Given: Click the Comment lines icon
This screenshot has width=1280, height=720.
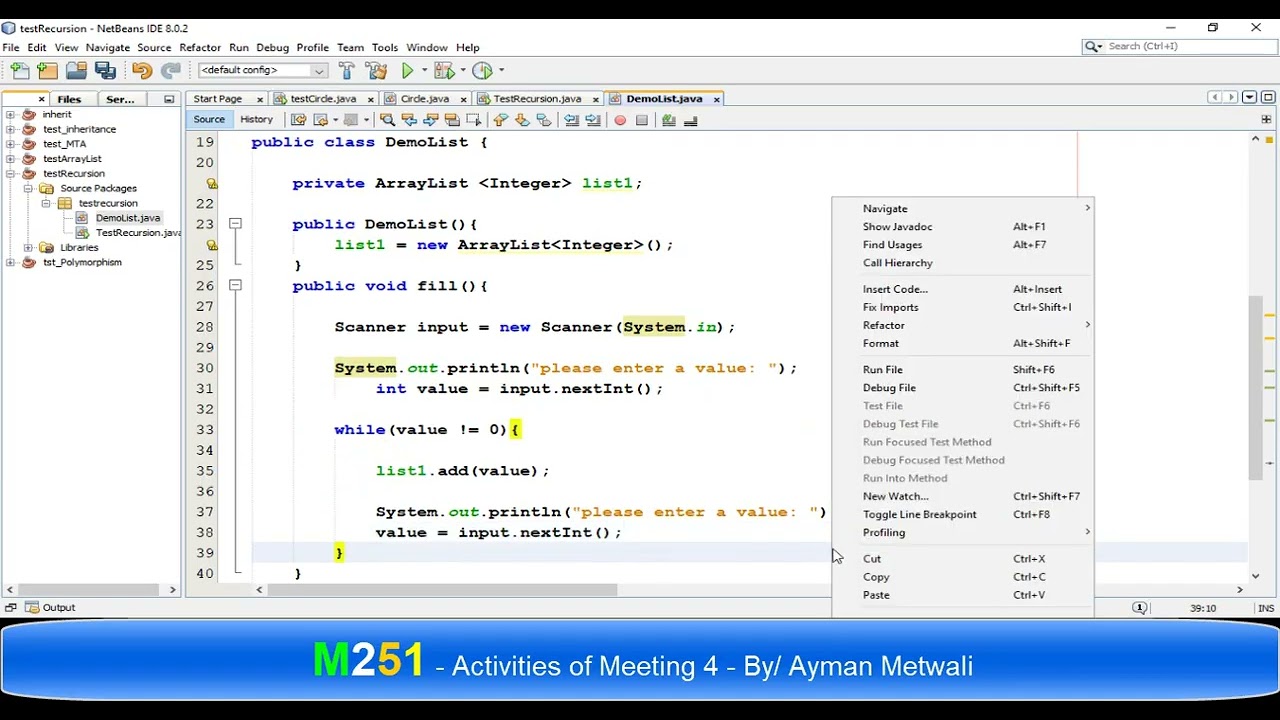Looking at the screenshot, I should click(x=668, y=120).
